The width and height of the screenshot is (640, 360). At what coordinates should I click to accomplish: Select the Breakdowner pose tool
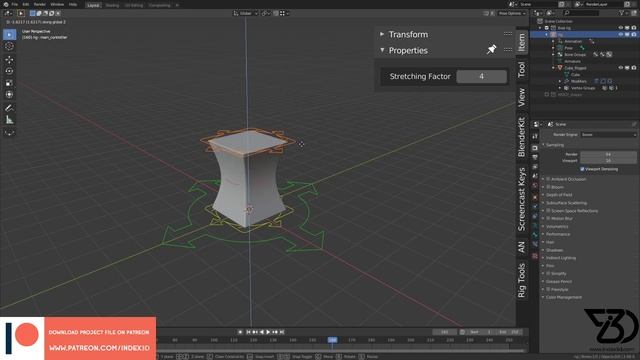[9, 133]
